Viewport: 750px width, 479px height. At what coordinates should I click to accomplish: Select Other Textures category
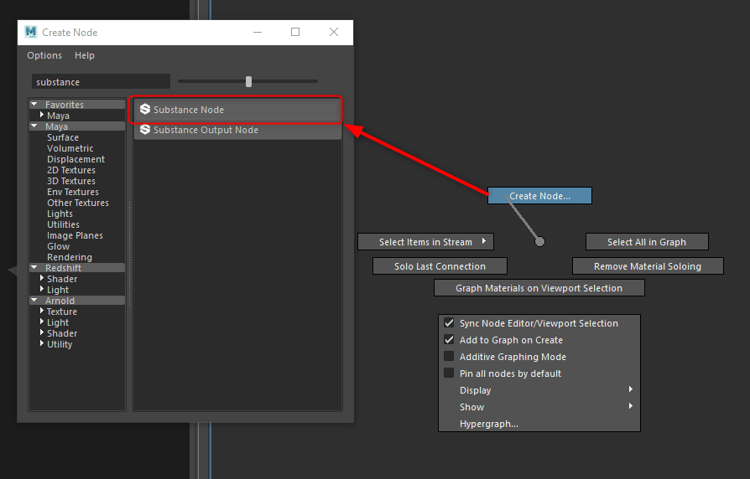(x=77, y=202)
